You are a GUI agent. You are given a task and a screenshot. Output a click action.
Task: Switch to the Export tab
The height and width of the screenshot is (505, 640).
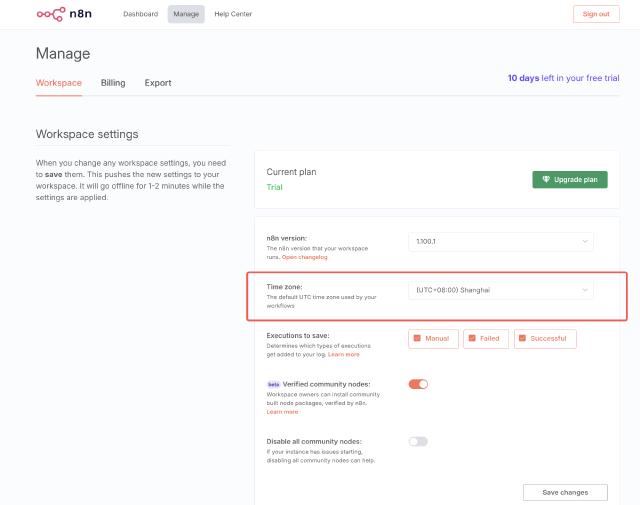tap(158, 83)
